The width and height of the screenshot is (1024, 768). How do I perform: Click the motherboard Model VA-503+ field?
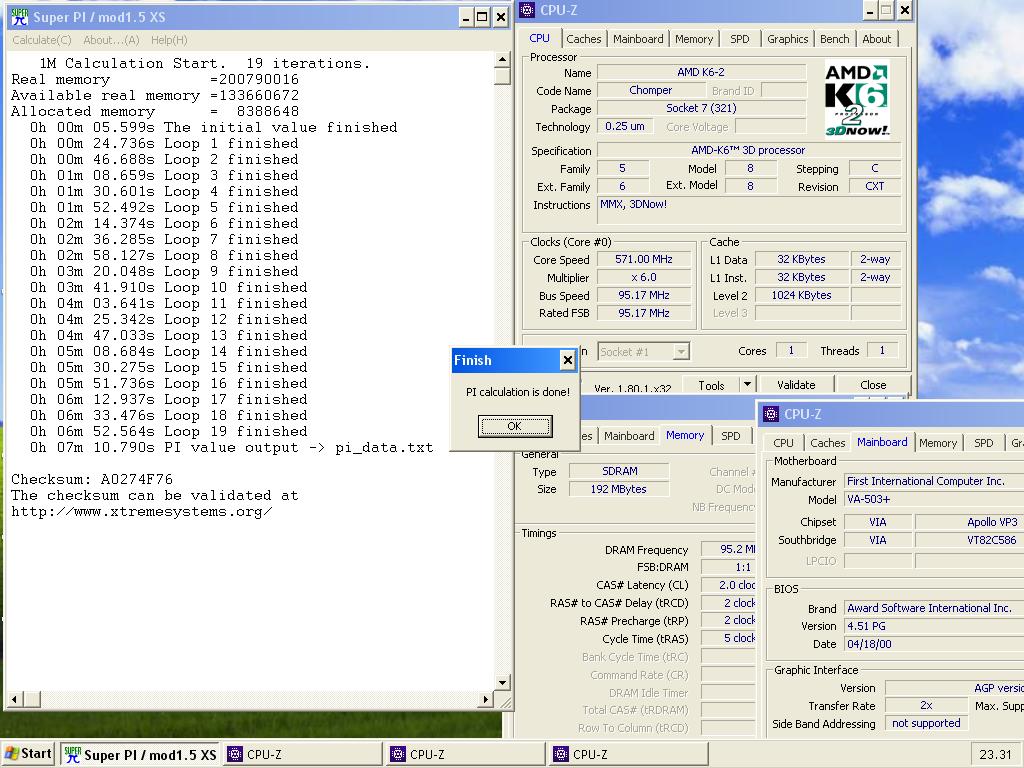[x=934, y=500]
